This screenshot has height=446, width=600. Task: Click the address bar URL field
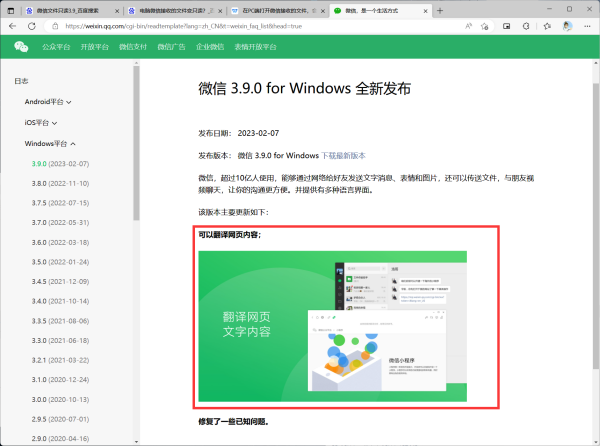pos(250,25)
